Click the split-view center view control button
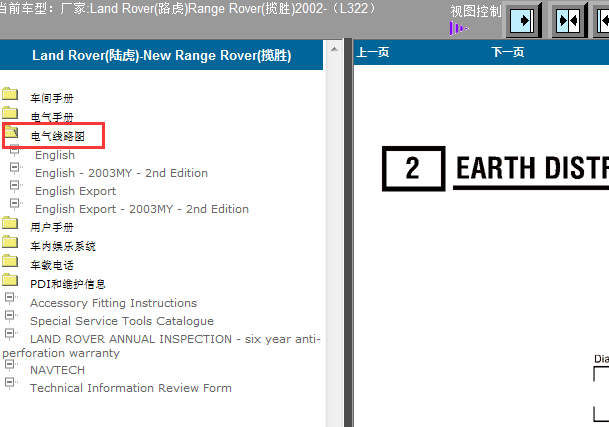Image resolution: width=609 pixels, height=427 pixels. (x=568, y=21)
